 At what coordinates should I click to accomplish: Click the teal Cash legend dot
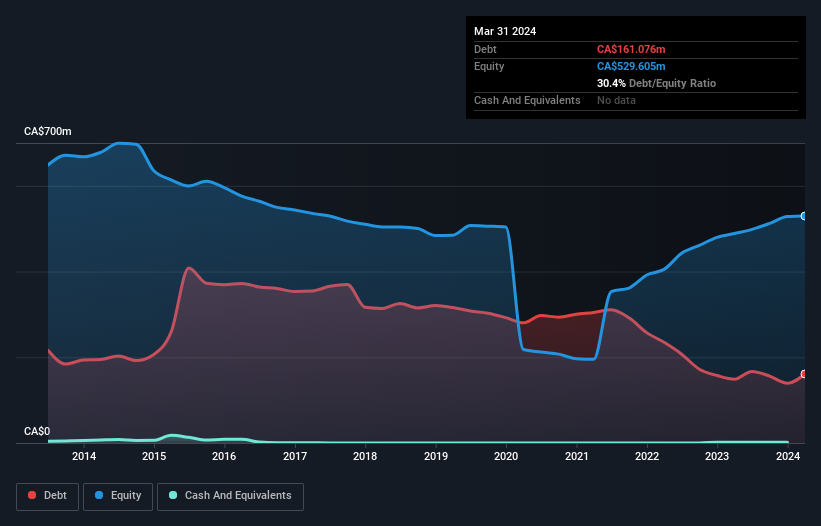click(173, 495)
